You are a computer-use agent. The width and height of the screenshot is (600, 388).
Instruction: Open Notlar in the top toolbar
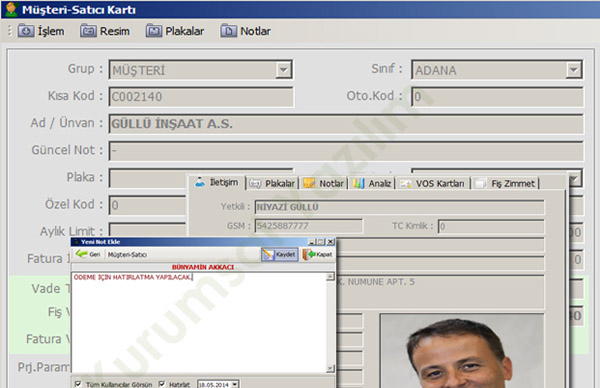[x=246, y=31]
